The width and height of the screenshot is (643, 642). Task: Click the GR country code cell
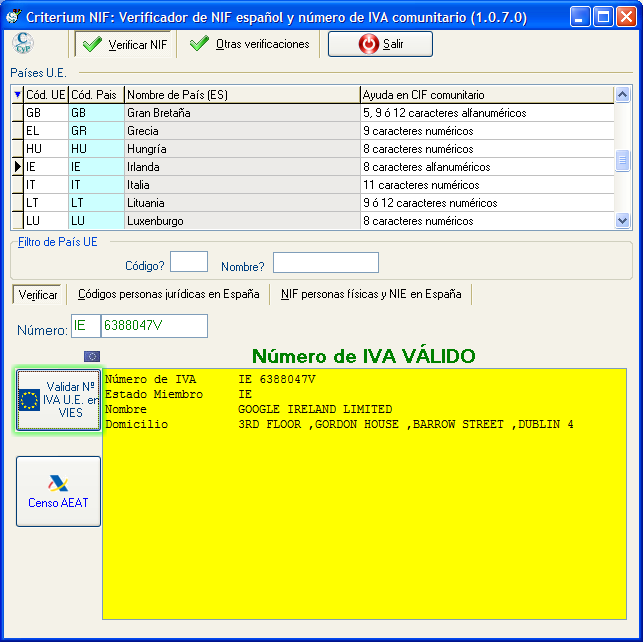click(x=96, y=131)
